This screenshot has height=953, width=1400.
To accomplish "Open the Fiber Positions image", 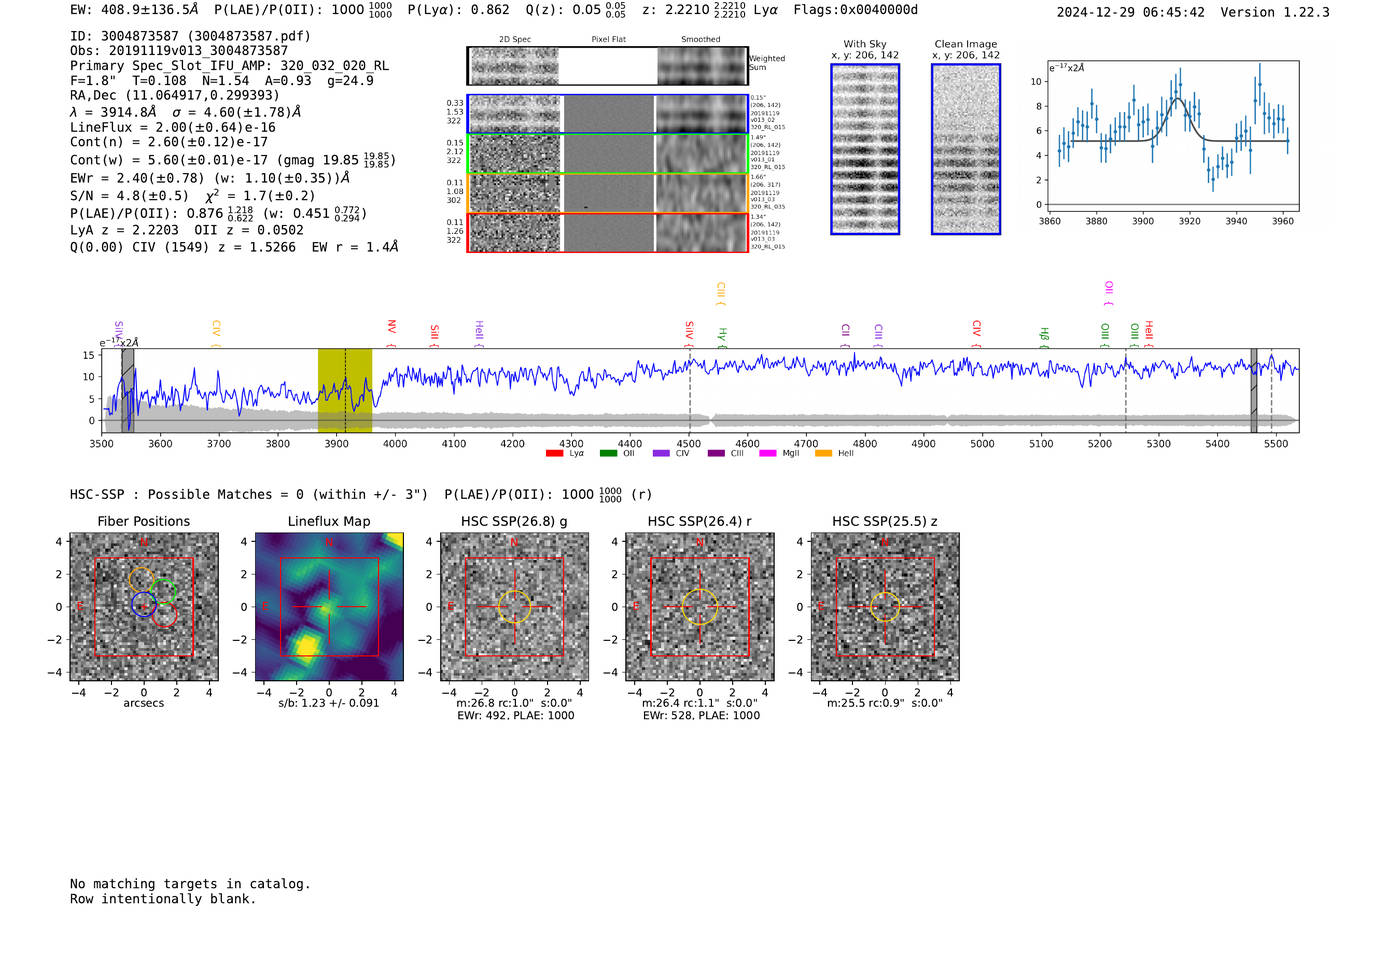I will 144,607.
